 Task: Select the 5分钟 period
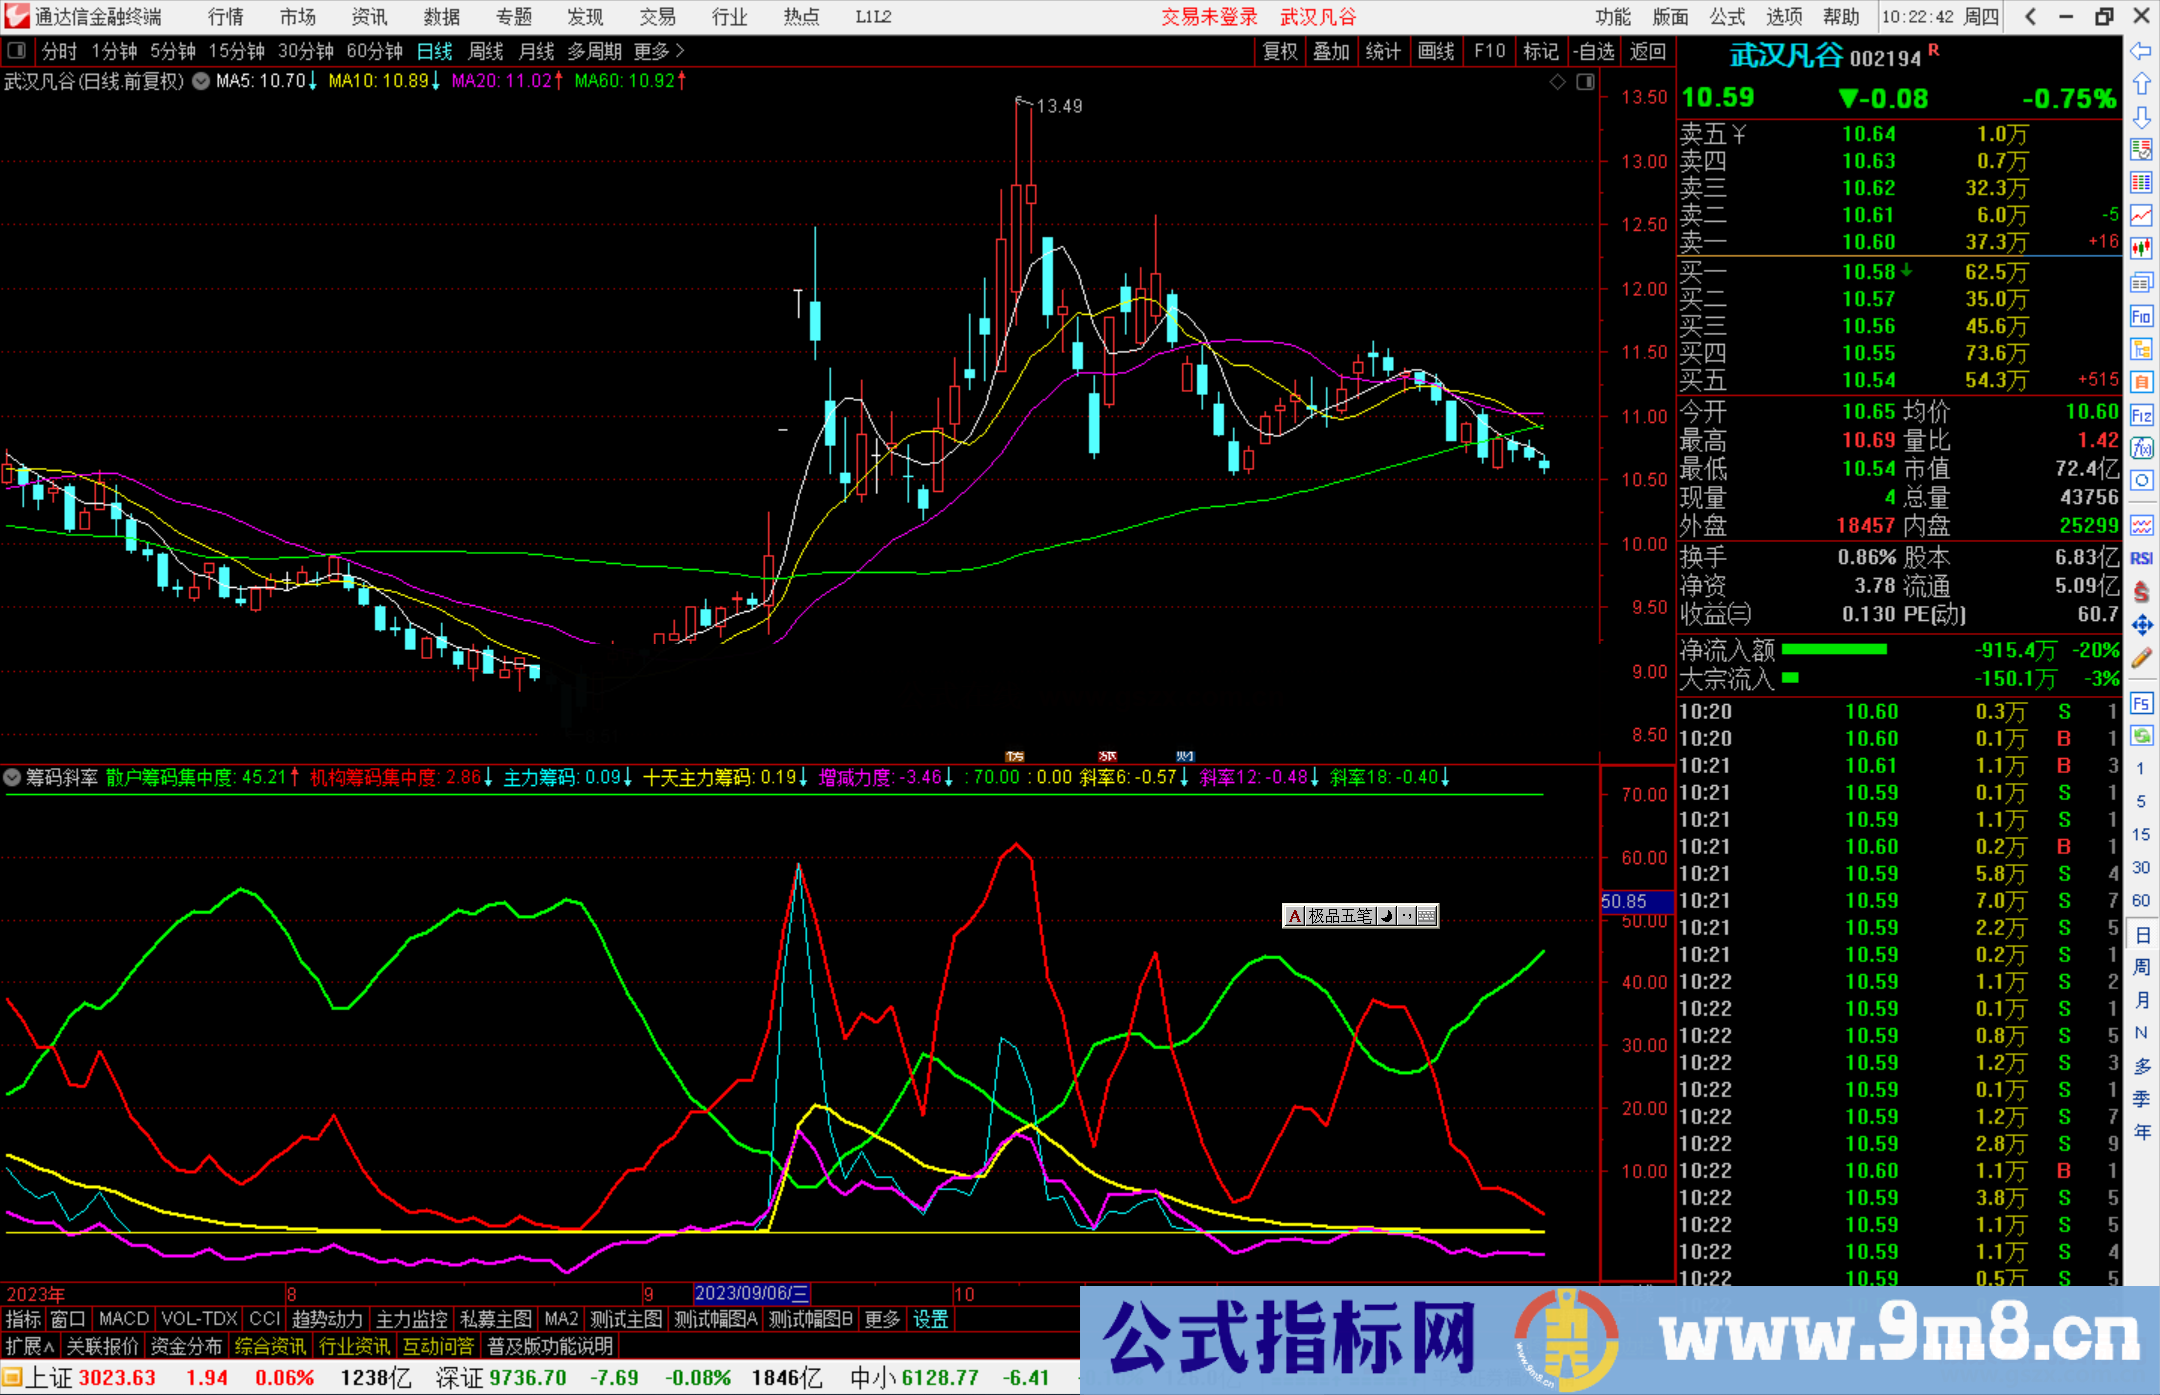(x=173, y=51)
